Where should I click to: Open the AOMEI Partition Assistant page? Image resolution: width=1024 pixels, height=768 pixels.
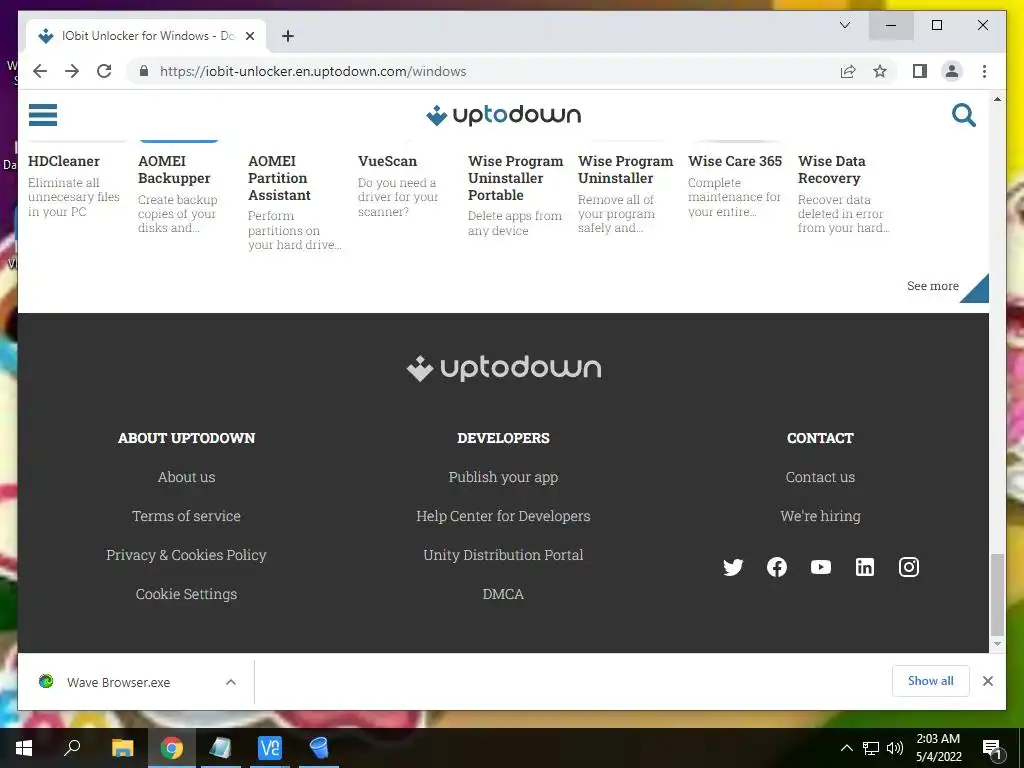279,178
